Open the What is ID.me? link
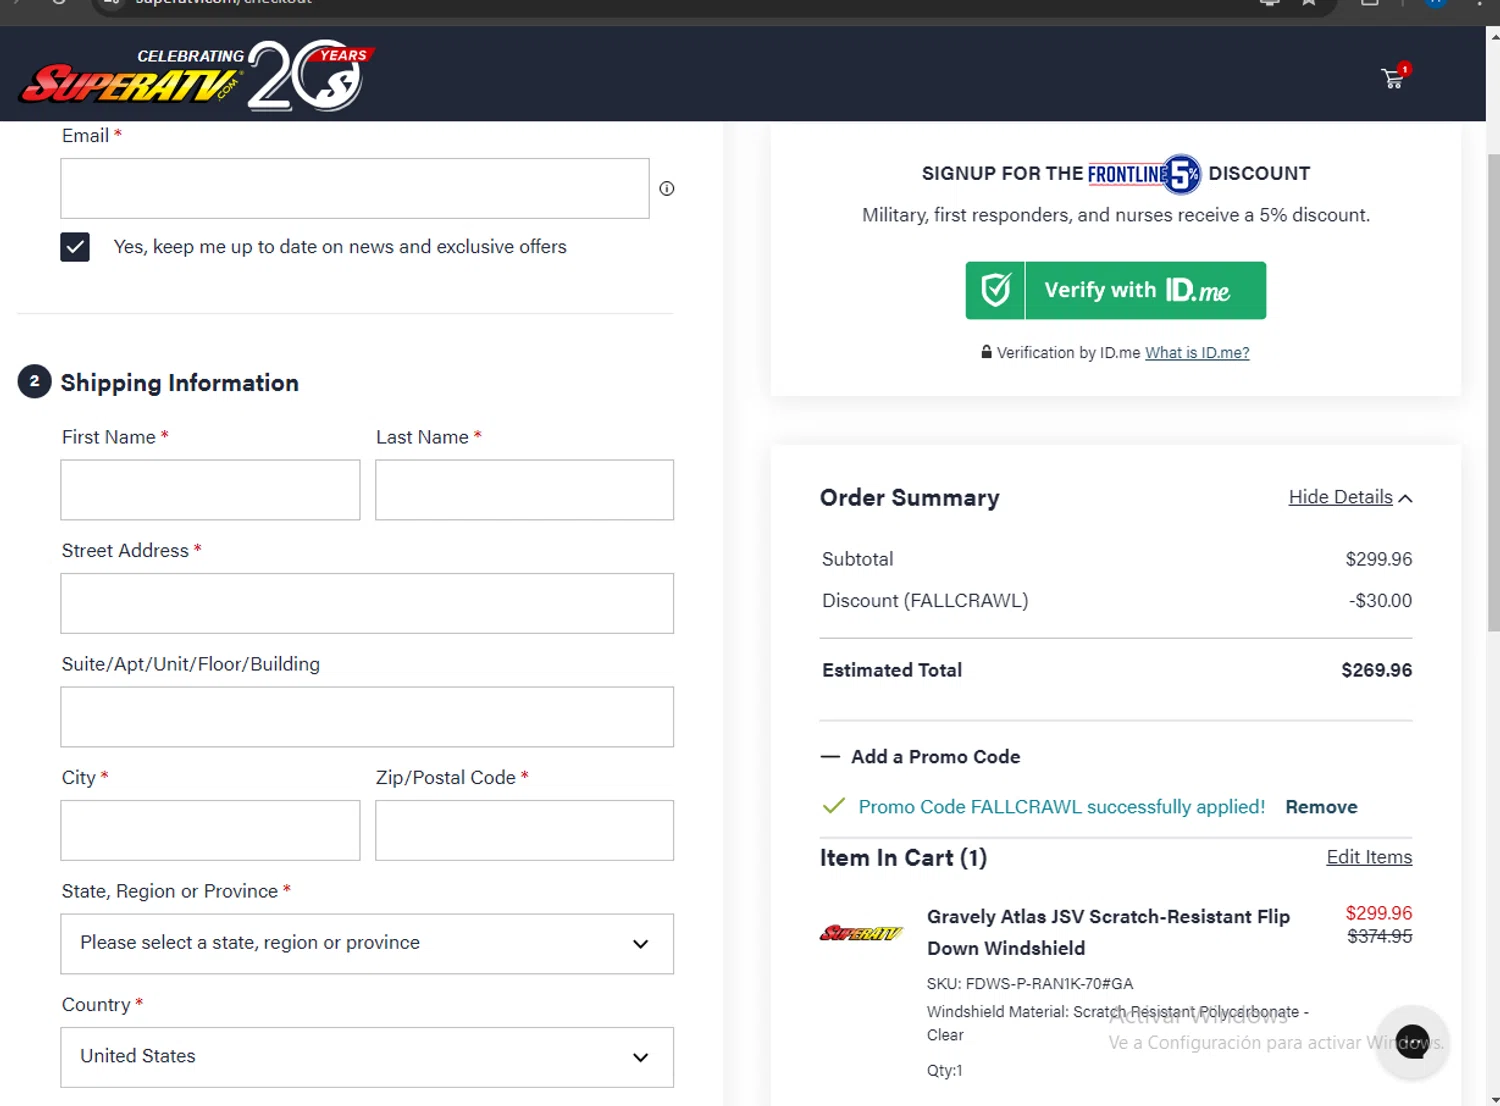This screenshot has height=1106, width=1500. (x=1197, y=353)
